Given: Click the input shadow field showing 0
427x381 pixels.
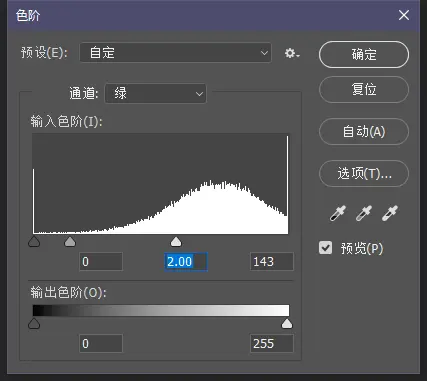Looking at the screenshot, I should pos(101,262).
